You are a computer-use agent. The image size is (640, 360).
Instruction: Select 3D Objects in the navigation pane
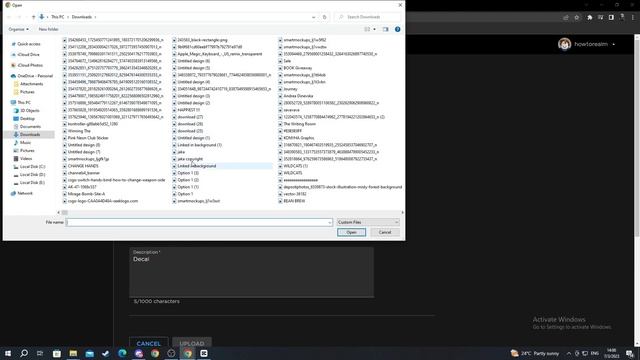point(30,110)
